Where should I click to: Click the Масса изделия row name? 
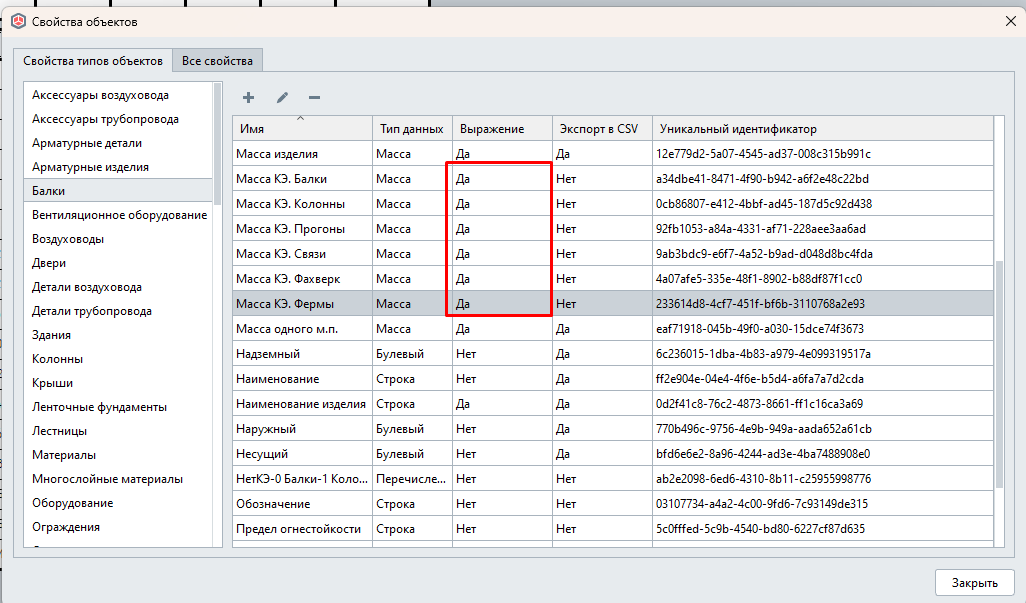277,154
